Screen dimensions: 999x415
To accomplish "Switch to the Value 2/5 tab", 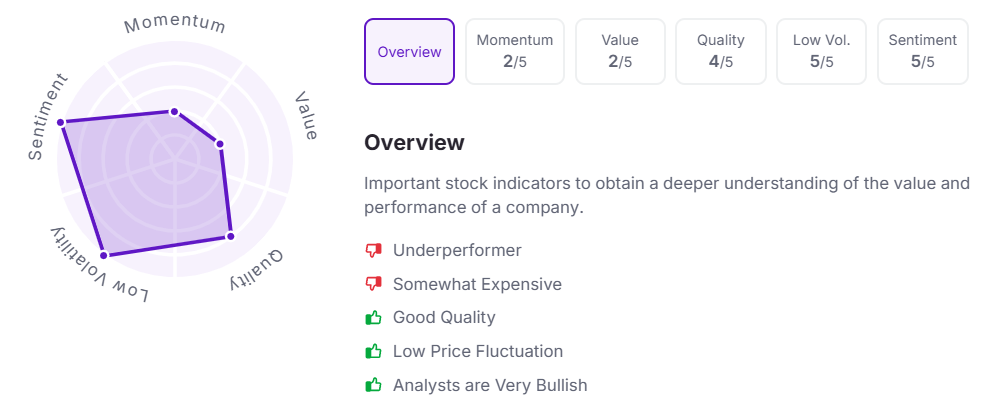I will [620, 51].
